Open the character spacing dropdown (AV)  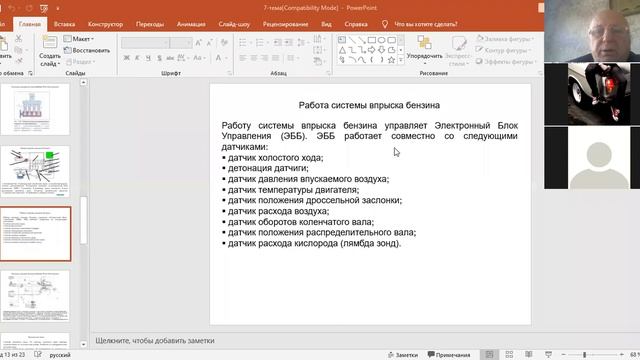pos(183,58)
